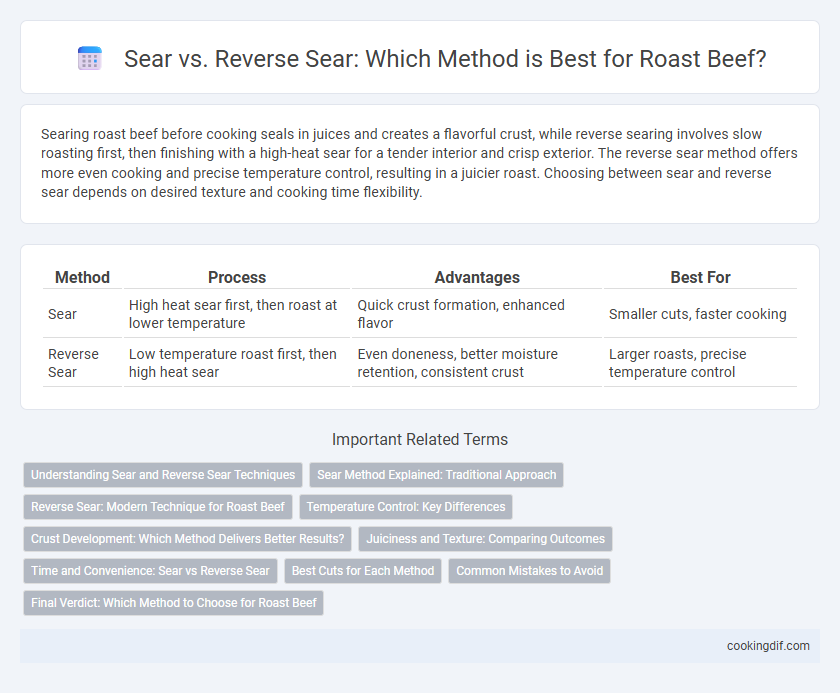The width and height of the screenshot is (840, 693).
Task: Select Reverse Sear: Modern Technique for Roast Beef
Action: pos(158,507)
